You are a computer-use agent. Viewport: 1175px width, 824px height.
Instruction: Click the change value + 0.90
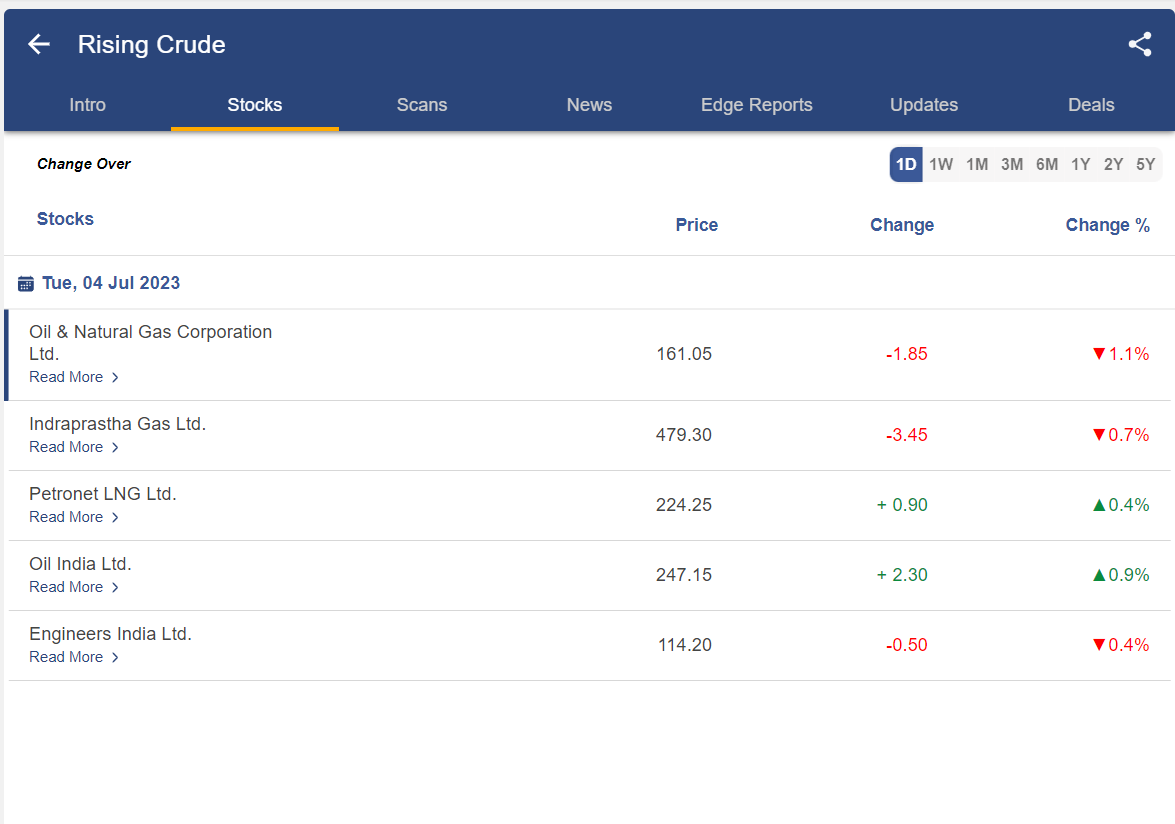pos(902,505)
